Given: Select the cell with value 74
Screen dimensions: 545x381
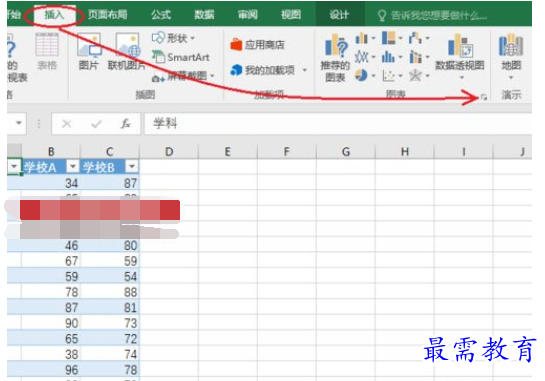Looking at the screenshot, I should 109,354.
